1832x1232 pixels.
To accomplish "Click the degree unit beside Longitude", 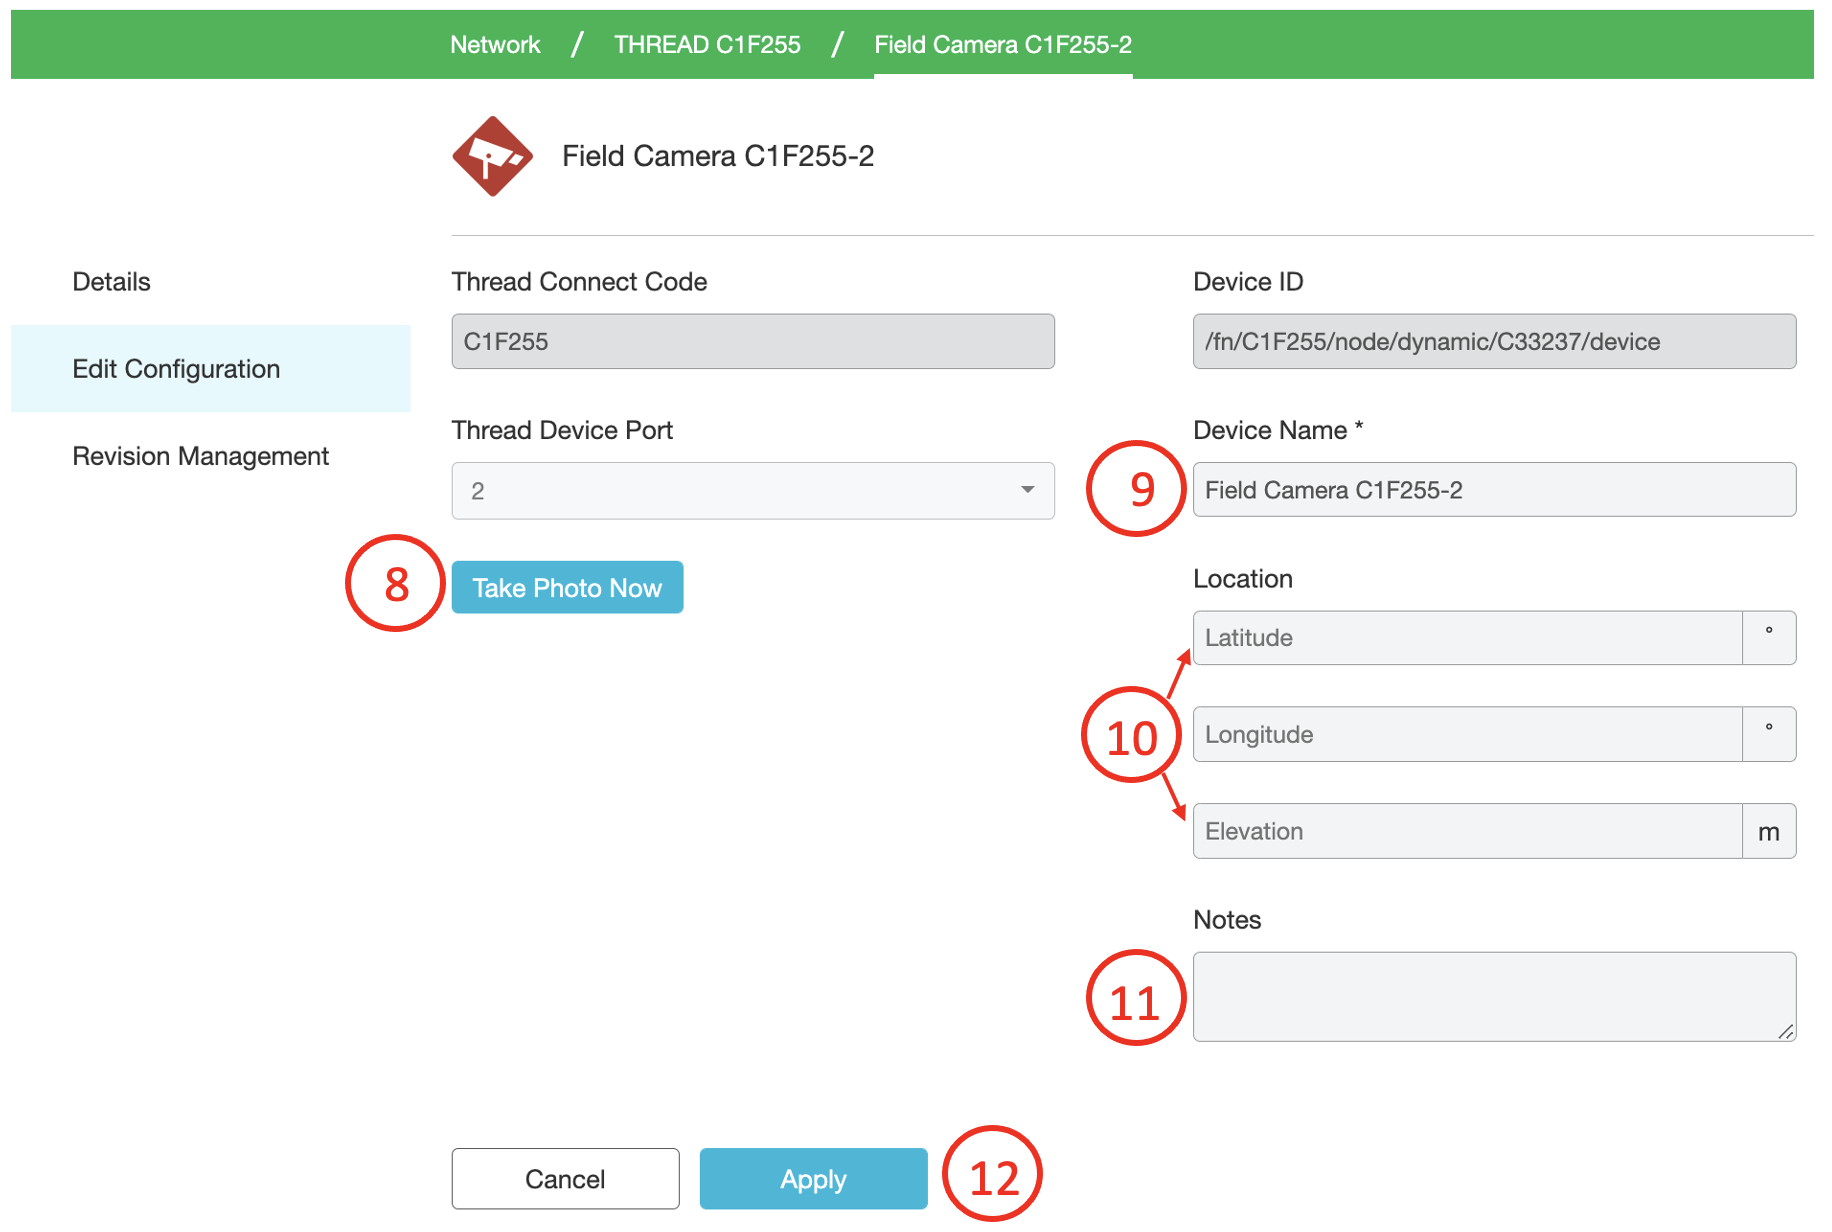I will tap(1769, 734).
